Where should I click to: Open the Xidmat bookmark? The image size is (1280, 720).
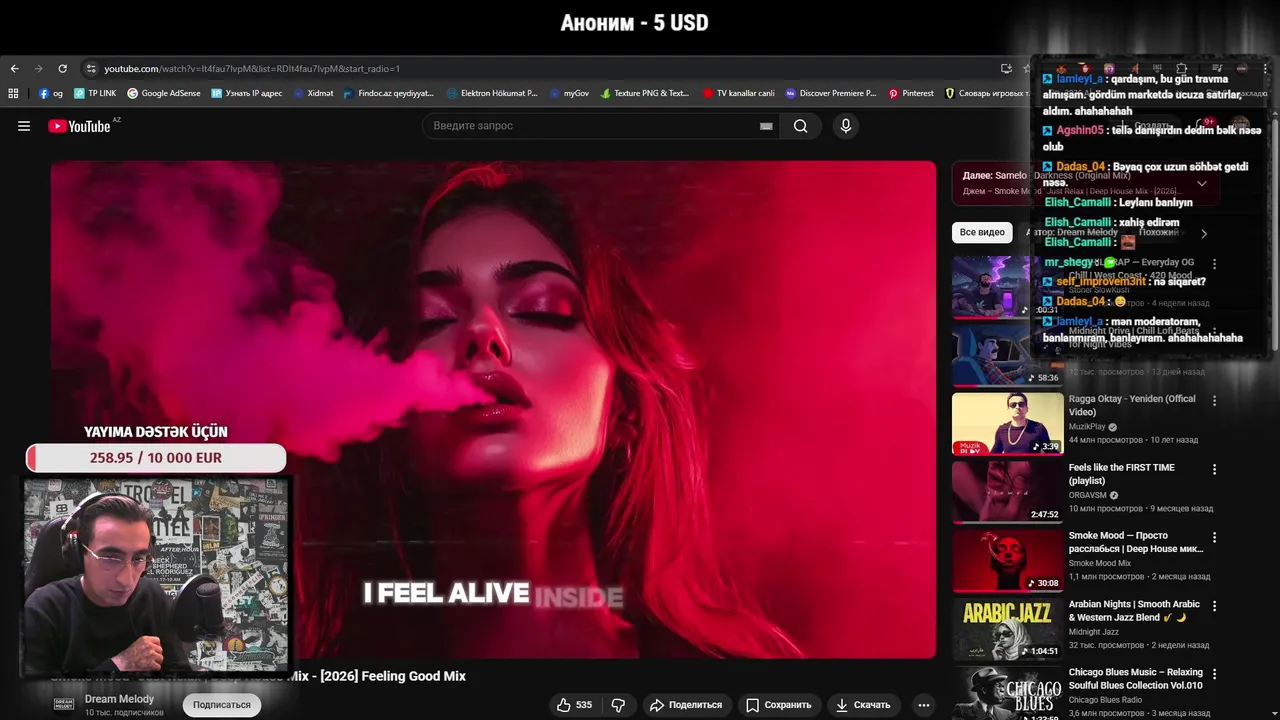313,93
